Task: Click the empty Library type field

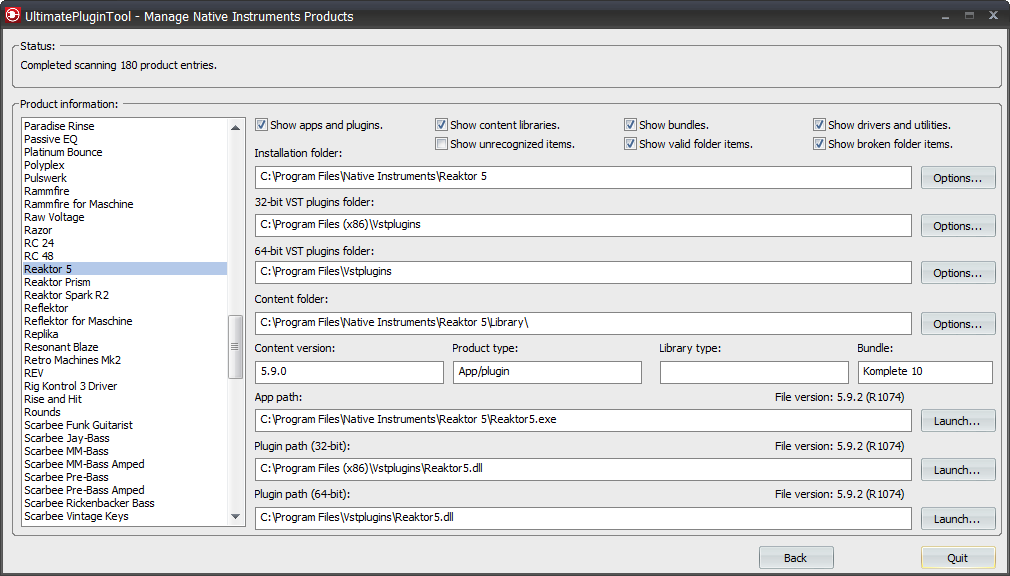Action: [754, 372]
